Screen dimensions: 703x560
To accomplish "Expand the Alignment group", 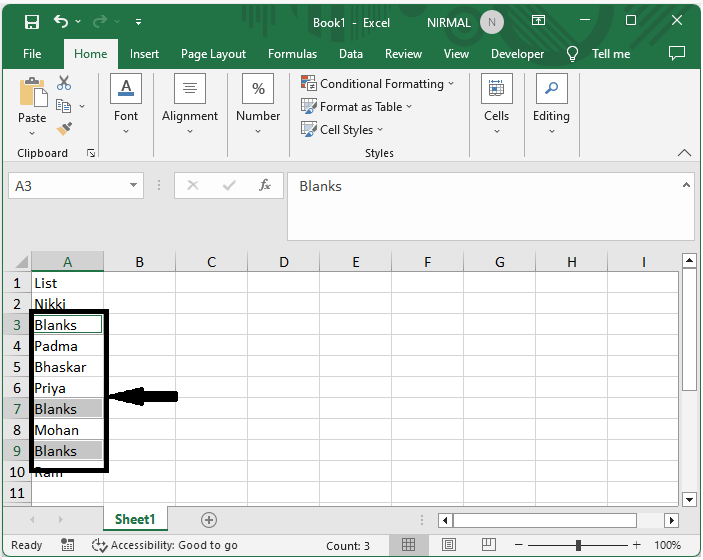I will [190, 104].
